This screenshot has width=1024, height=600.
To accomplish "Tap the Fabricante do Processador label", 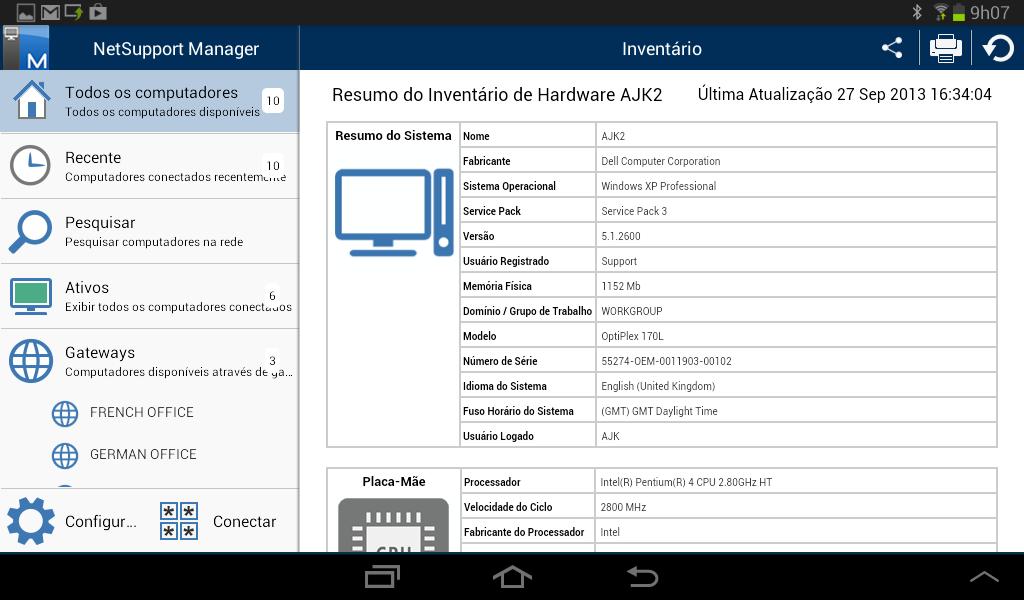I will click(524, 532).
